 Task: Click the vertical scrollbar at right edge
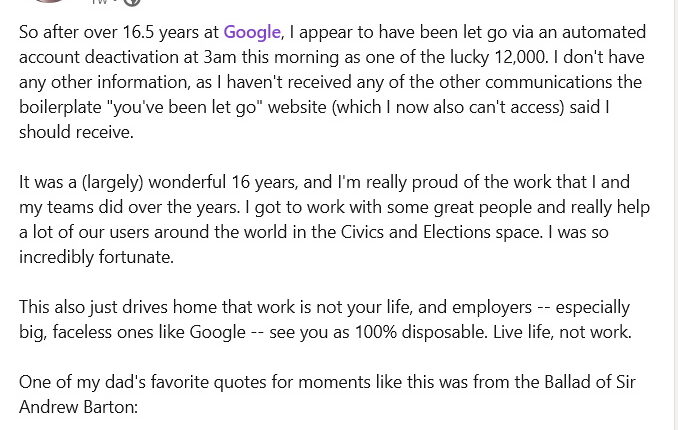(675, 215)
